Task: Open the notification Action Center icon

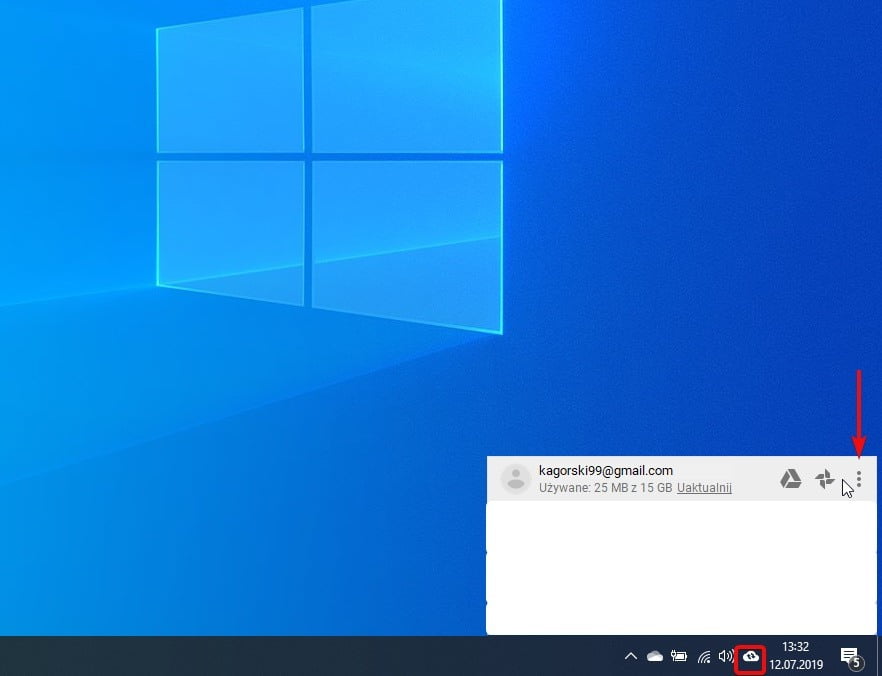Action: (850, 656)
